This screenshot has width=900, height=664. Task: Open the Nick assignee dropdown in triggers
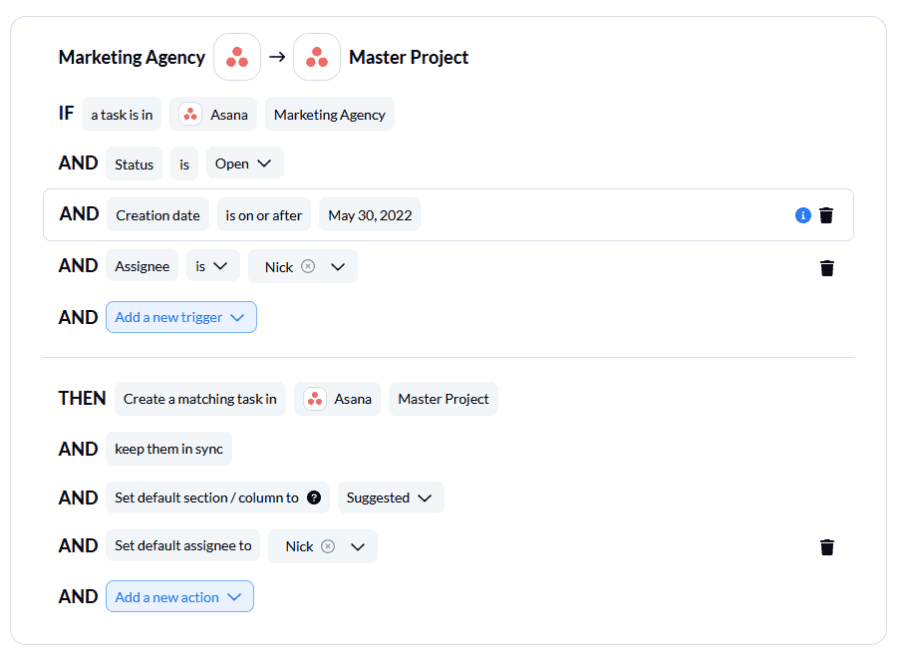(x=339, y=266)
